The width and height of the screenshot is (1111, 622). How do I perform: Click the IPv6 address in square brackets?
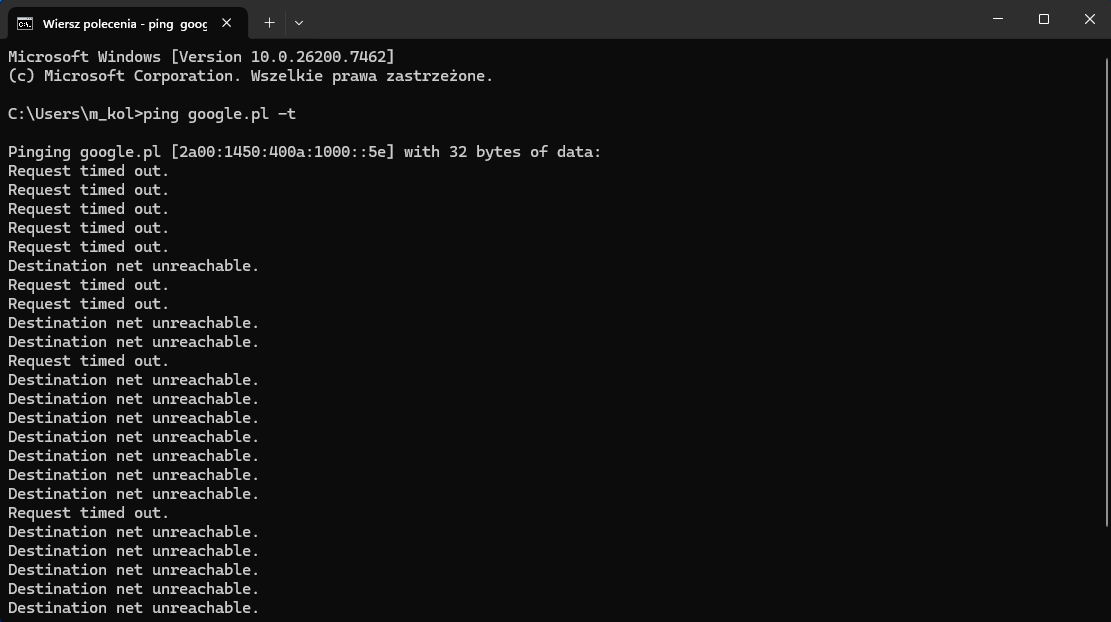282,152
